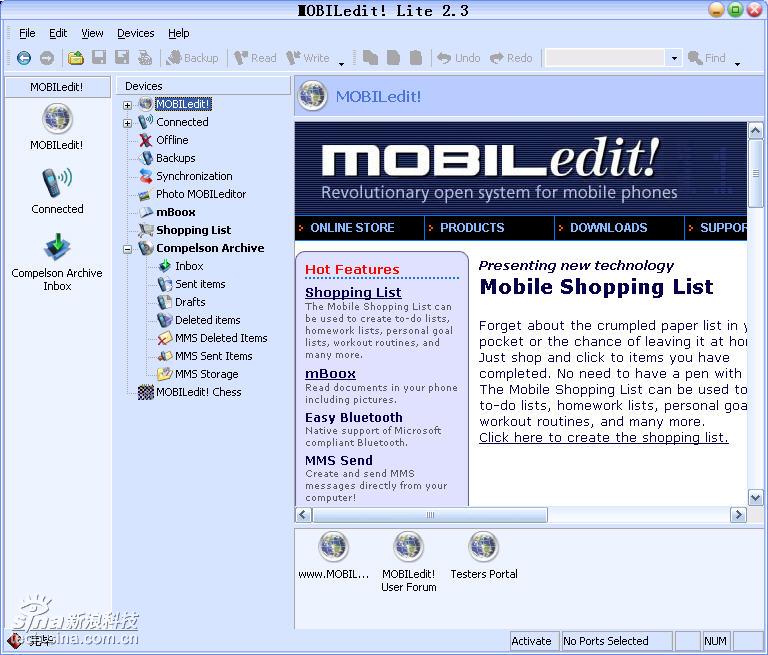Image resolution: width=768 pixels, height=655 pixels.
Task: Open the MOBILedit! User Forum shortcut
Action: pyautogui.click(x=408, y=548)
